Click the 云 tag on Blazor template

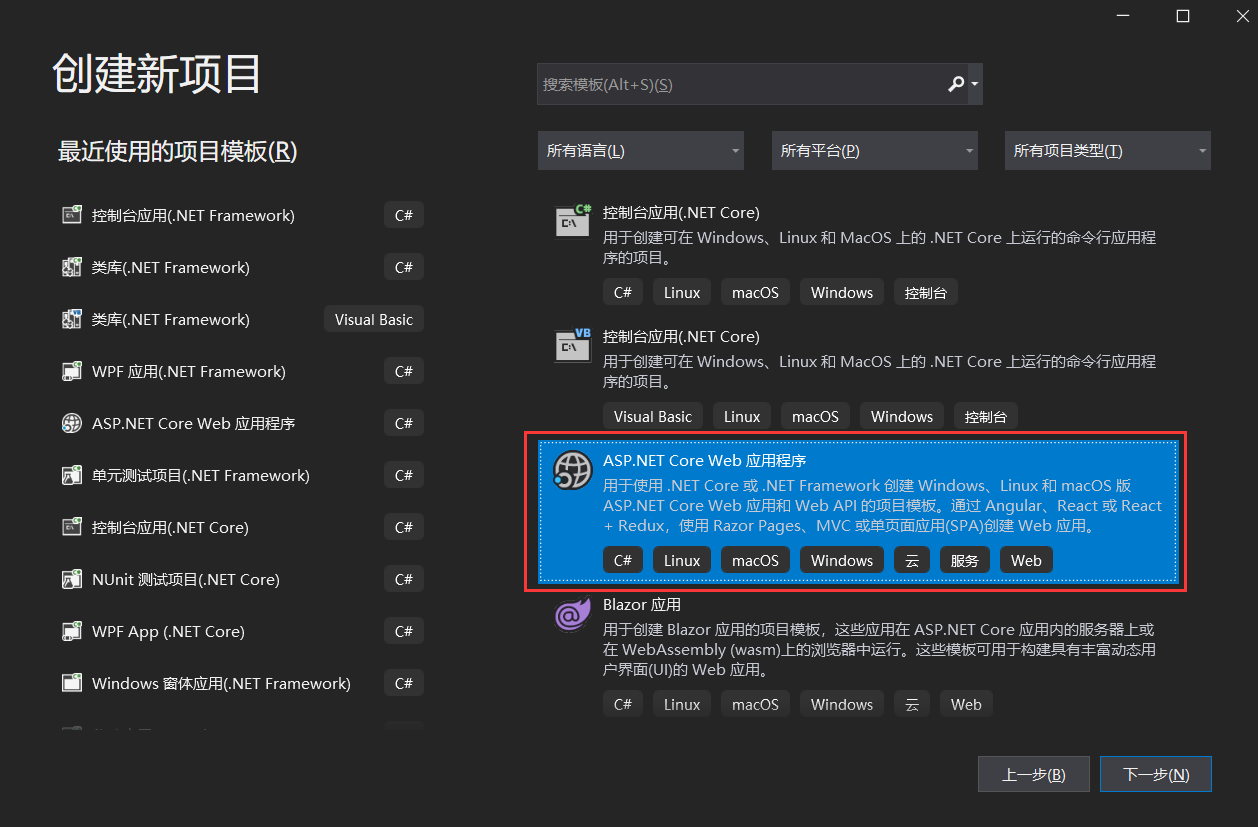(x=912, y=704)
